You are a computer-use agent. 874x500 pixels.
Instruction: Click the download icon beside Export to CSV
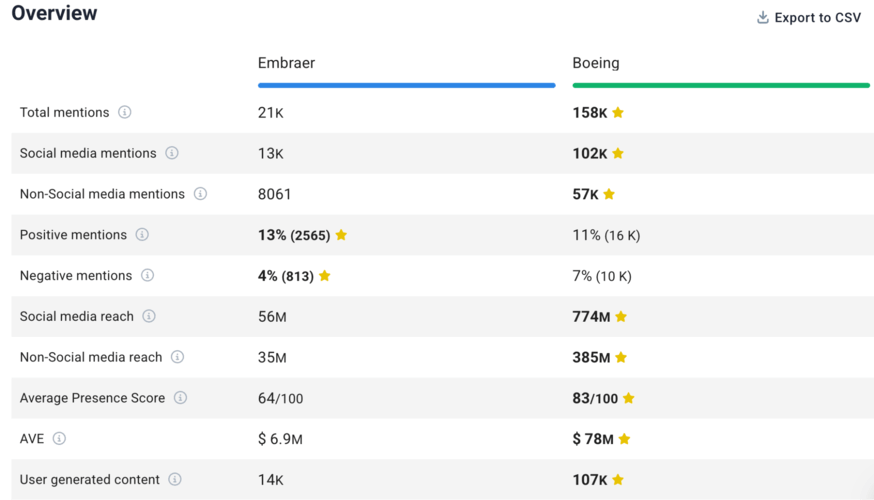[x=763, y=17]
